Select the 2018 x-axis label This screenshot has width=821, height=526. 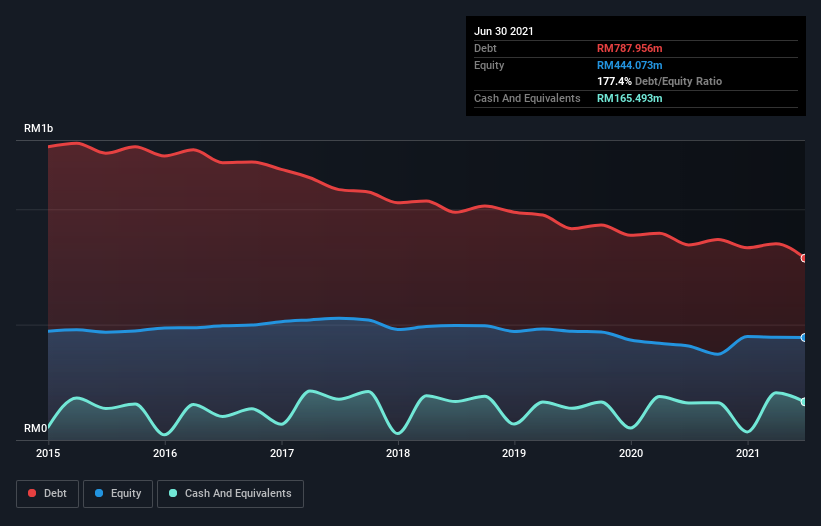[x=398, y=453]
